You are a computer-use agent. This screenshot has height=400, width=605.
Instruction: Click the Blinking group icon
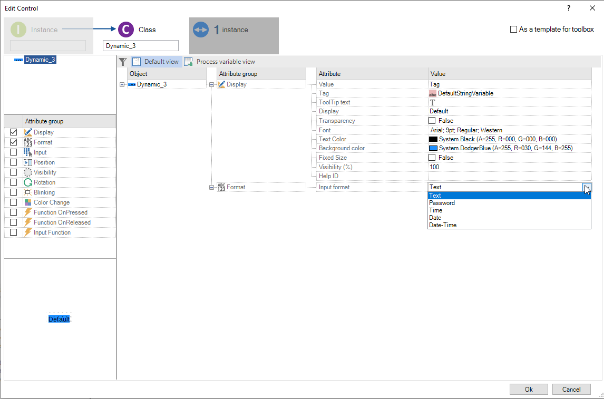coord(28,192)
